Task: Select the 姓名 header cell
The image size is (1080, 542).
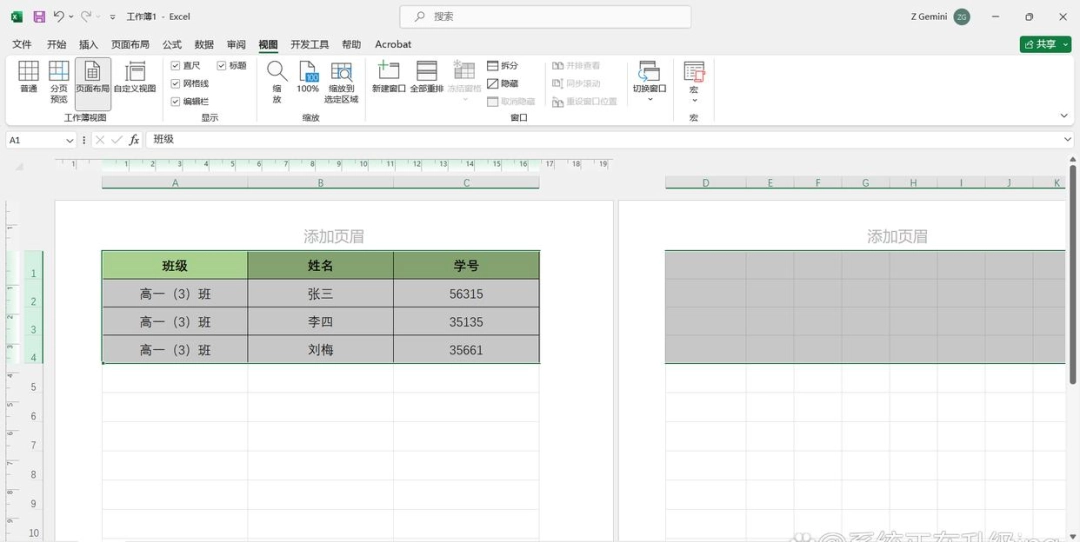Action: [x=321, y=265]
